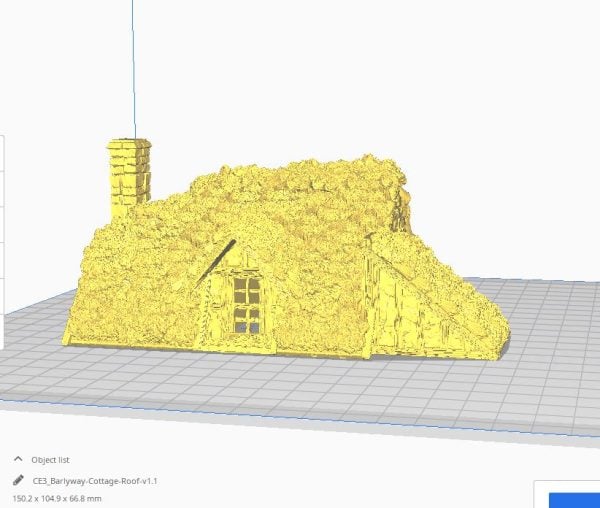Click the model dimensions text 150.2 x 104.9 x 66.8 mm
The width and height of the screenshot is (600, 508).
57,498
